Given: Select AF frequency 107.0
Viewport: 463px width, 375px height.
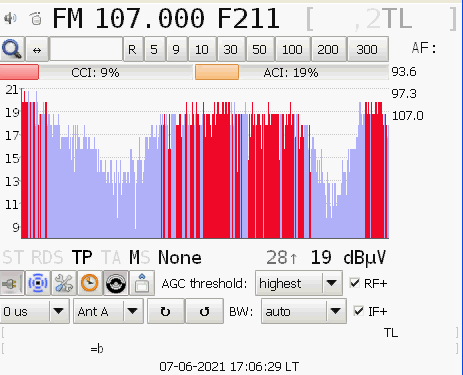Looking at the screenshot, I should coord(407,116).
